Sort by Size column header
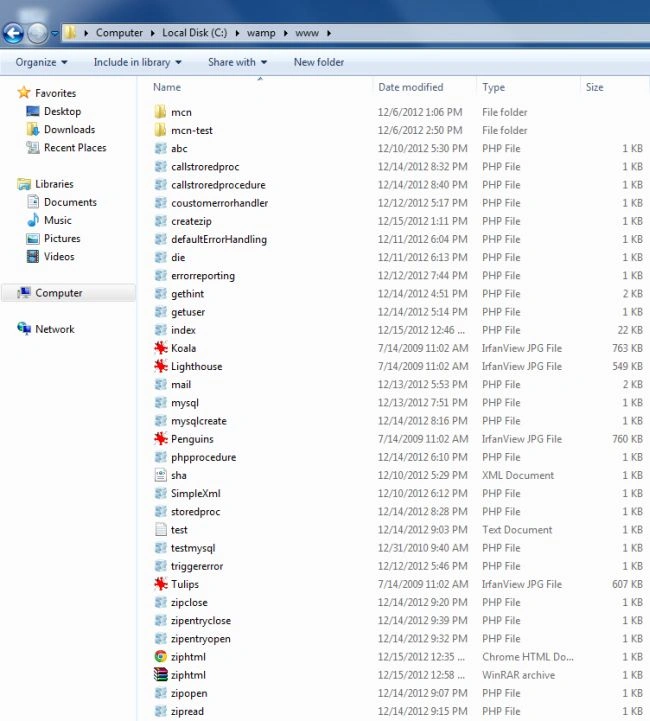This screenshot has width=650, height=721. pos(594,87)
